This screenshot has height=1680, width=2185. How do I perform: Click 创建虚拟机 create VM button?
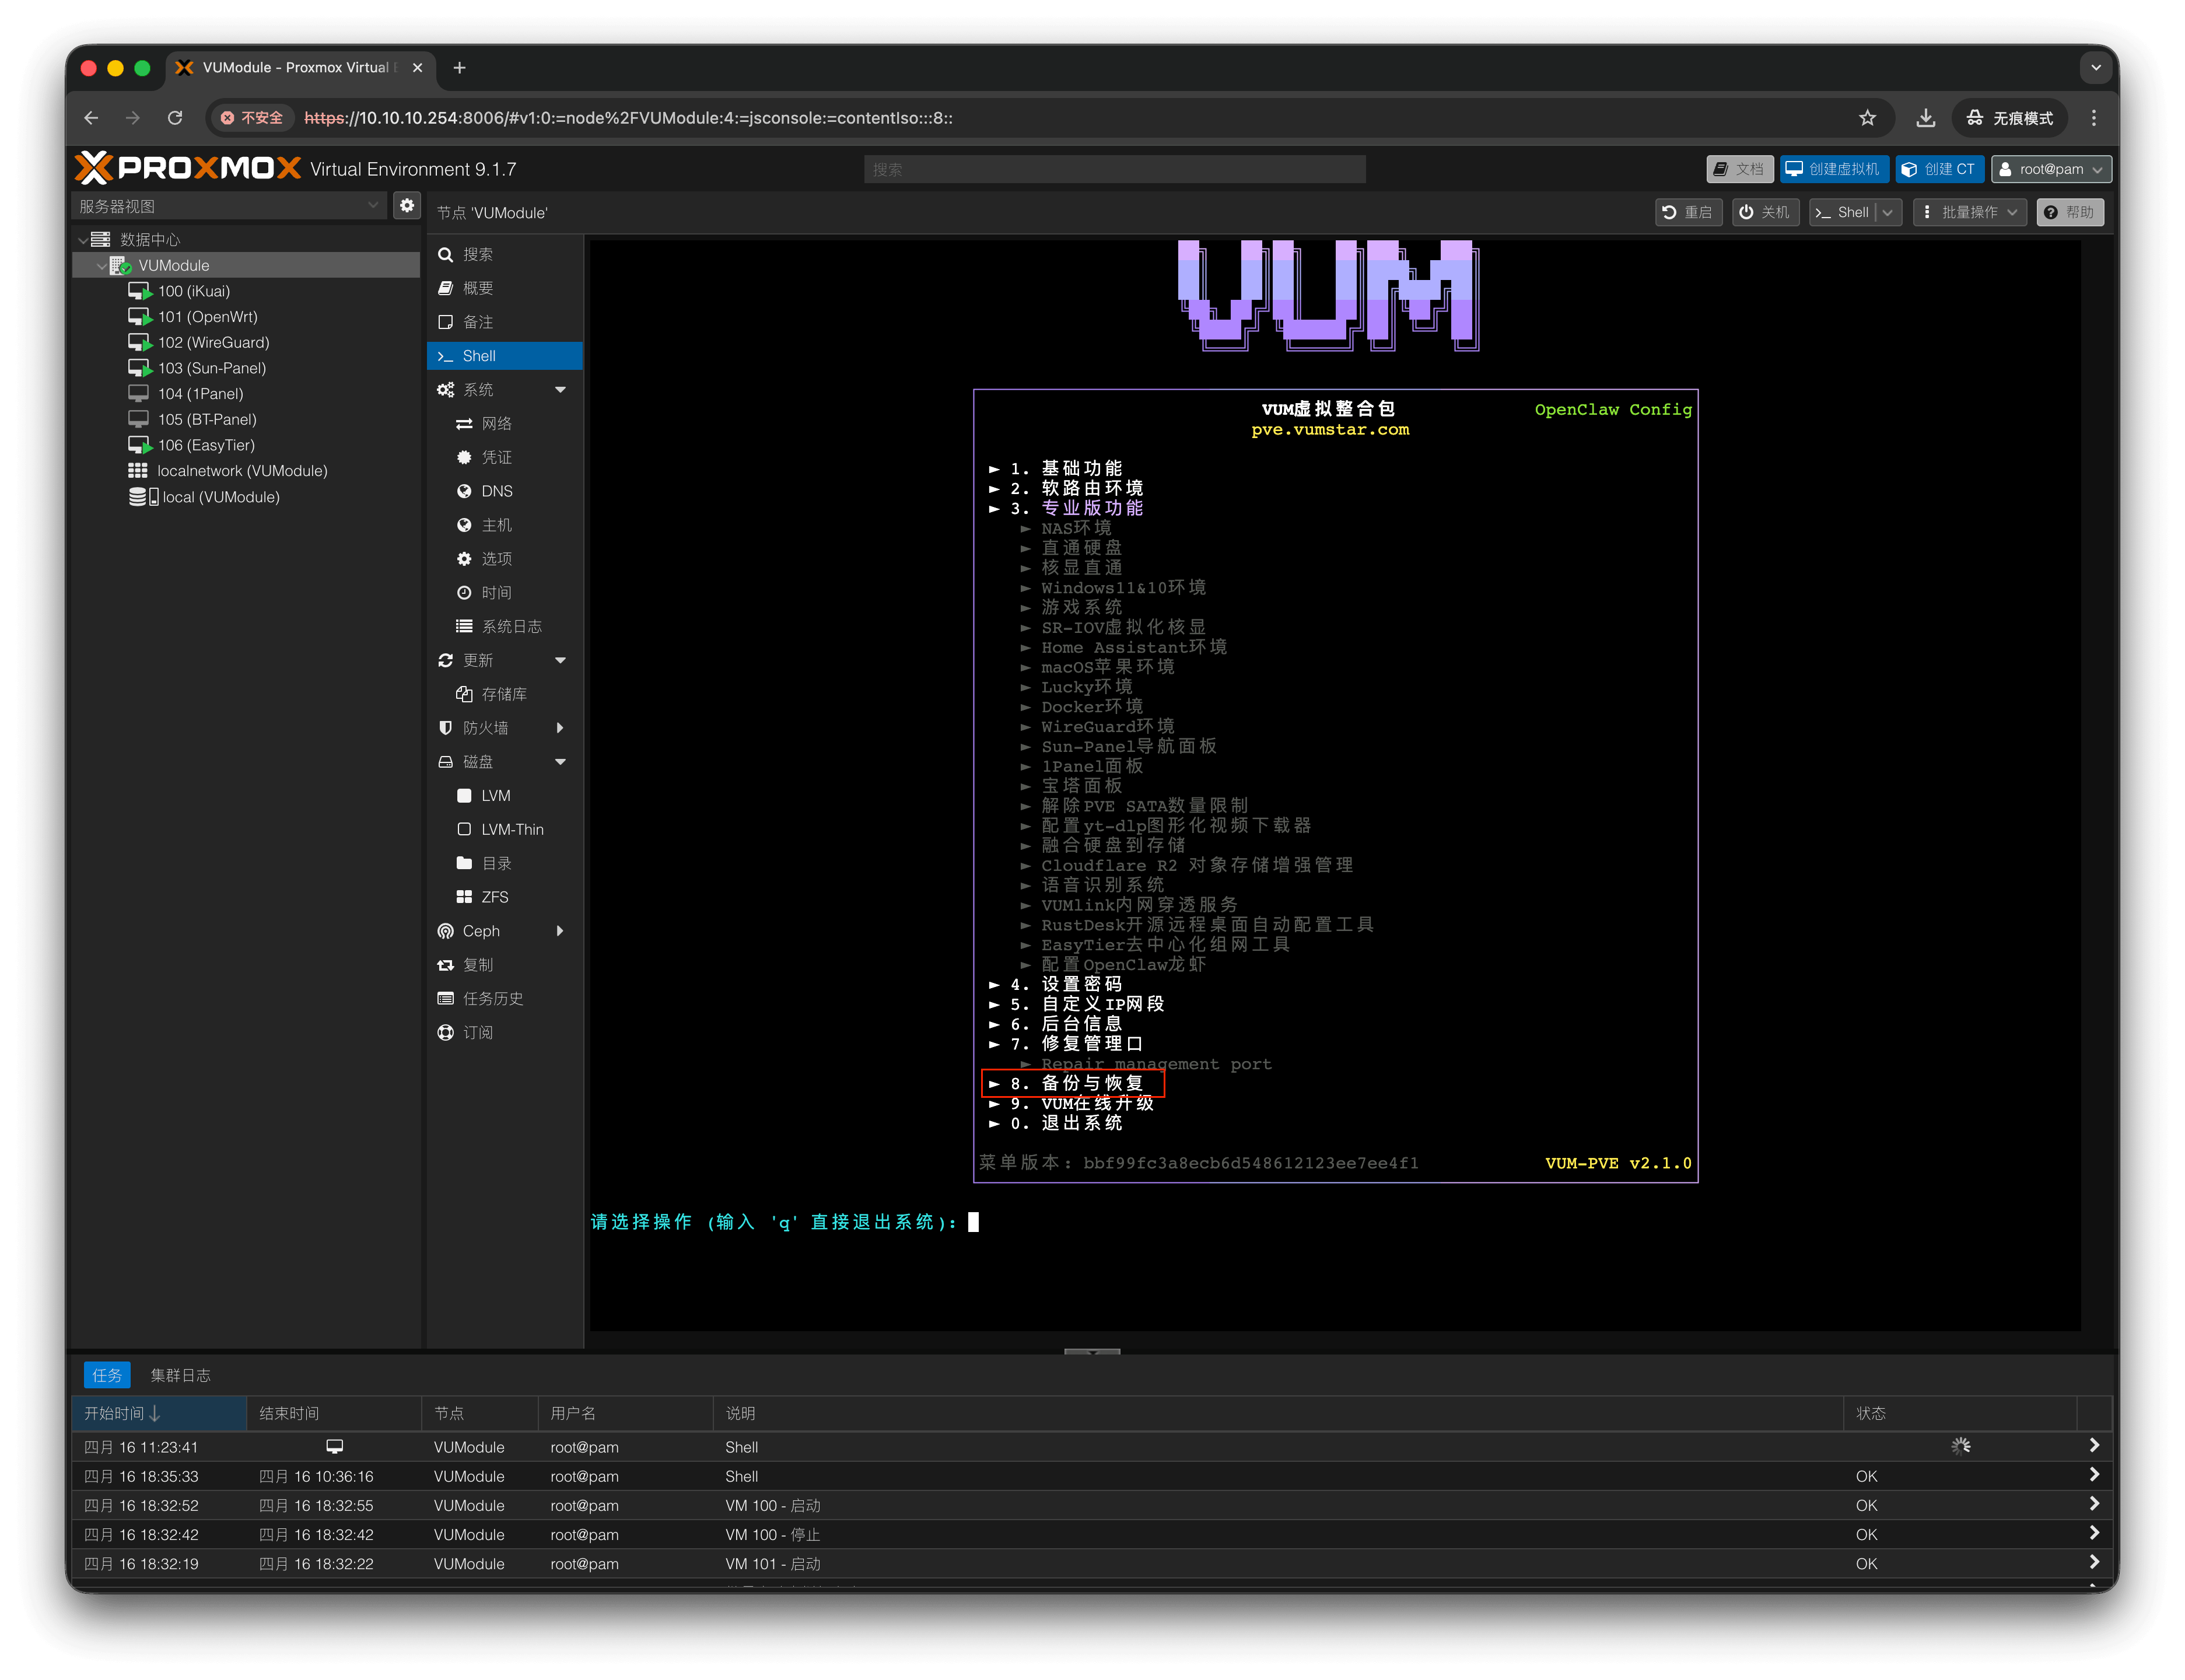(x=1833, y=169)
